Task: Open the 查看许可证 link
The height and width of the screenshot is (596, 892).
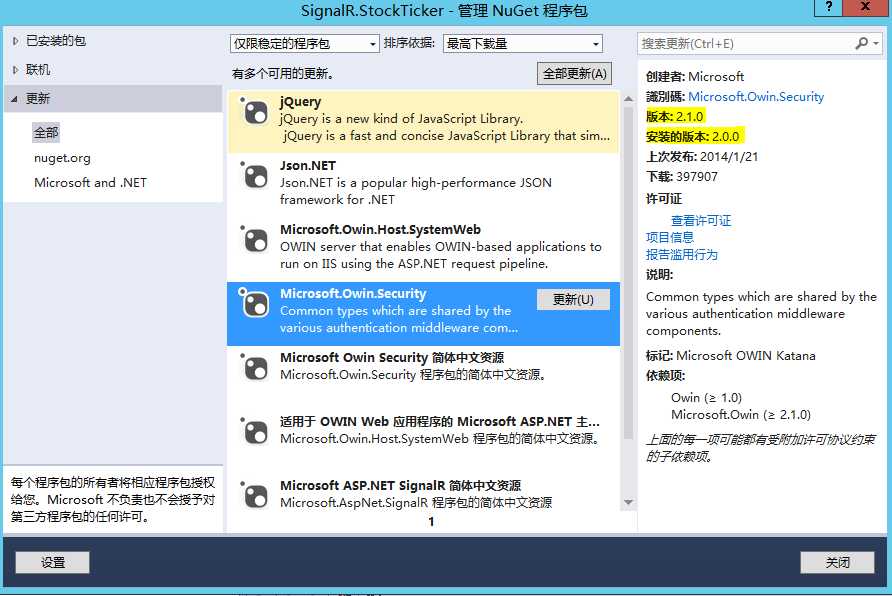Action: coord(701,221)
